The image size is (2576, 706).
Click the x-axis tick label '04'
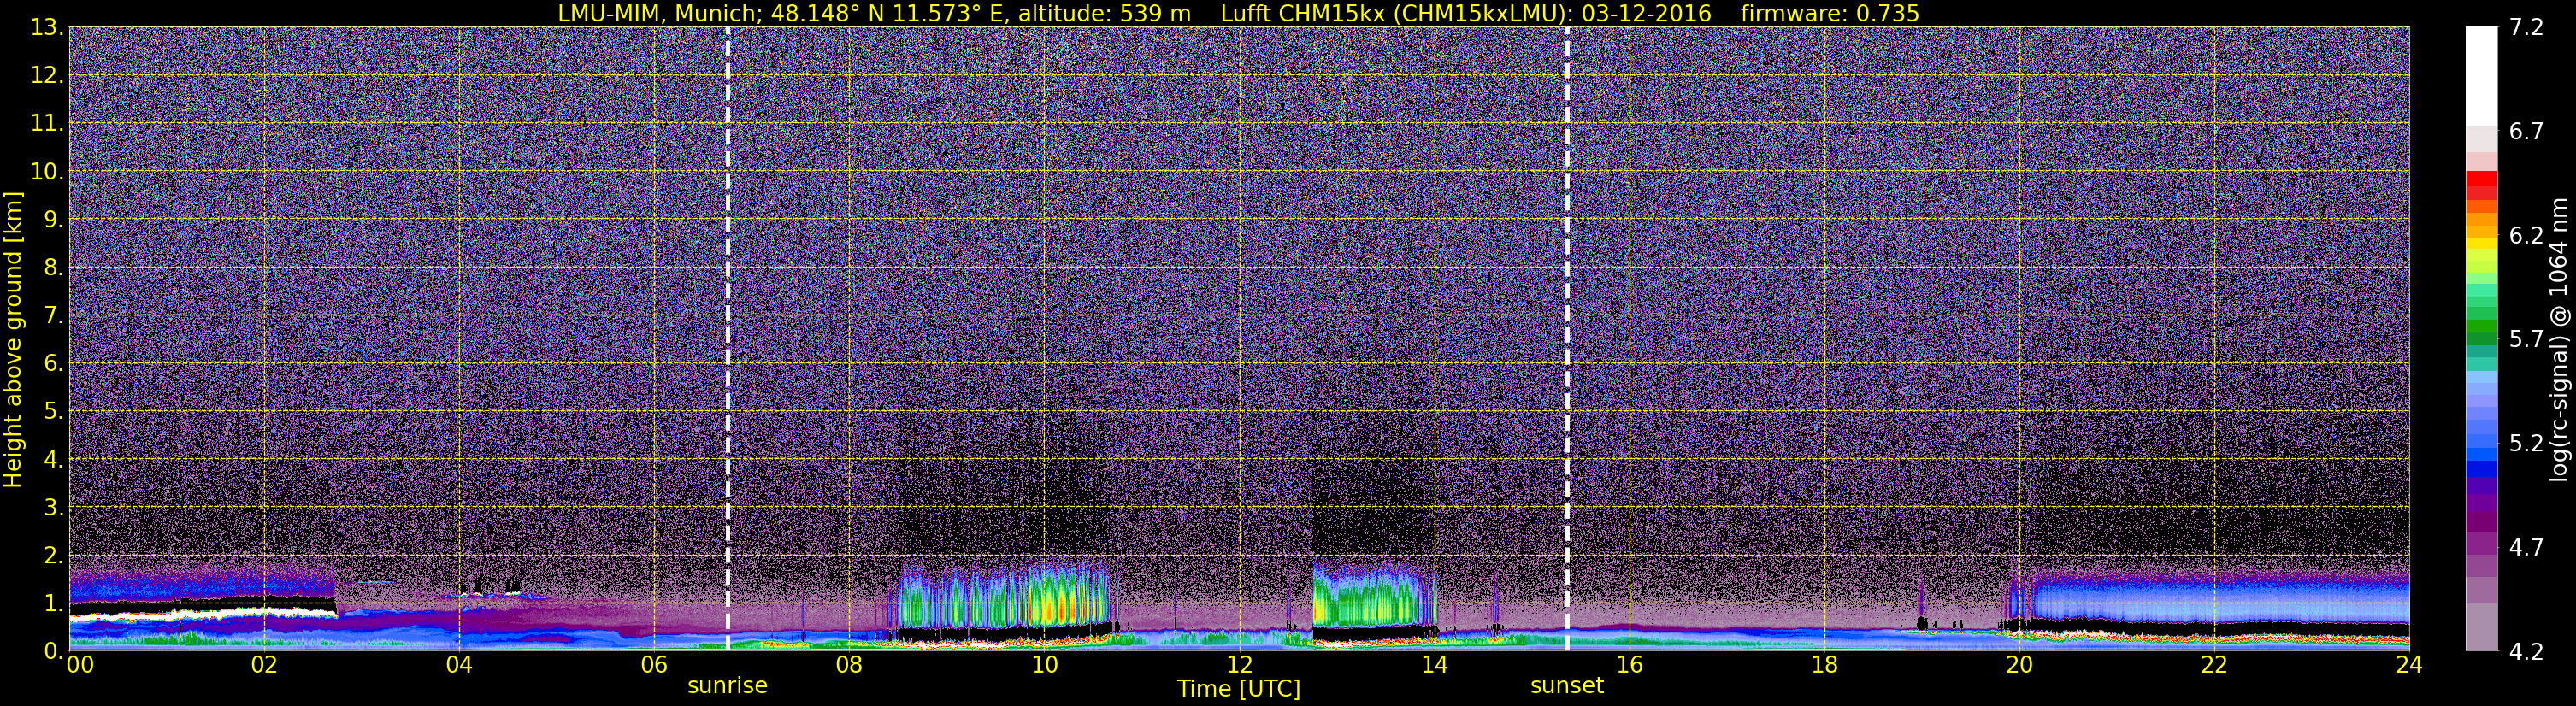458,666
